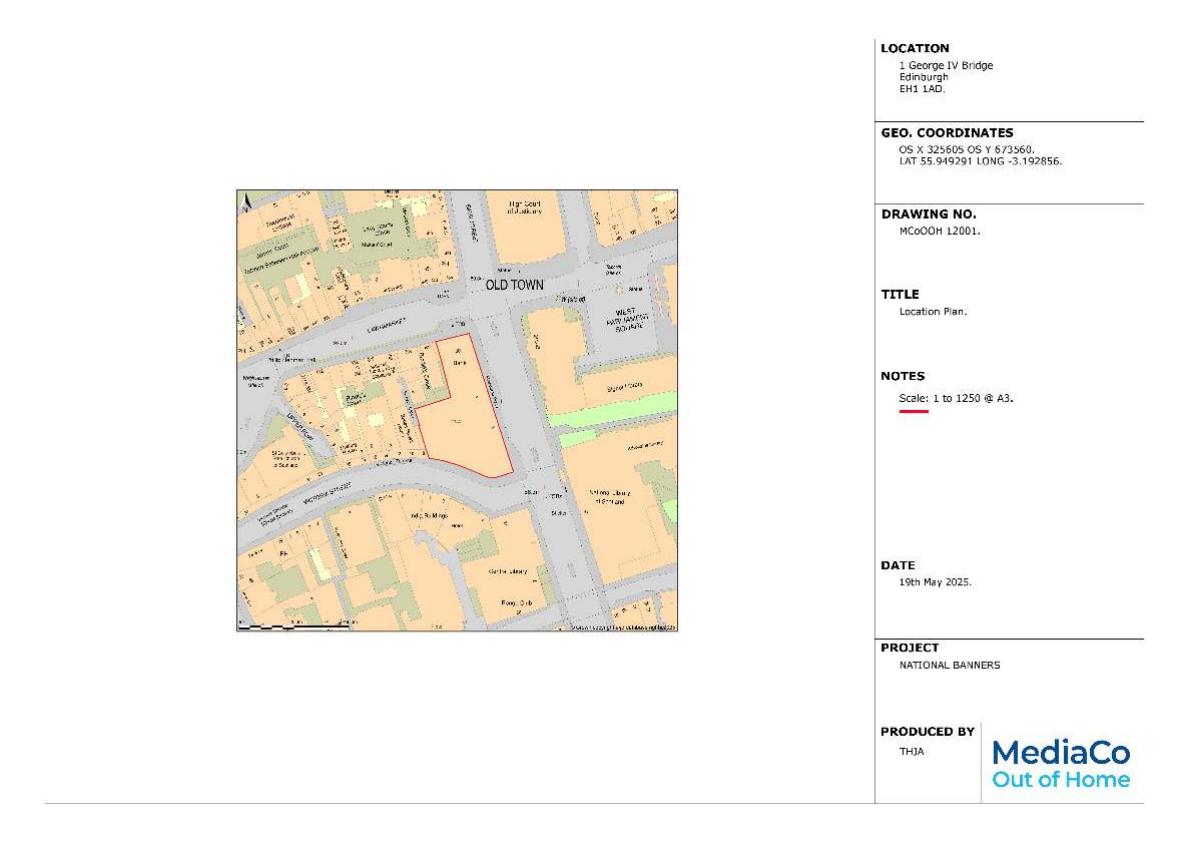Select the NOTES heading
Screen dimensions: 1191x842
coord(902,376)
